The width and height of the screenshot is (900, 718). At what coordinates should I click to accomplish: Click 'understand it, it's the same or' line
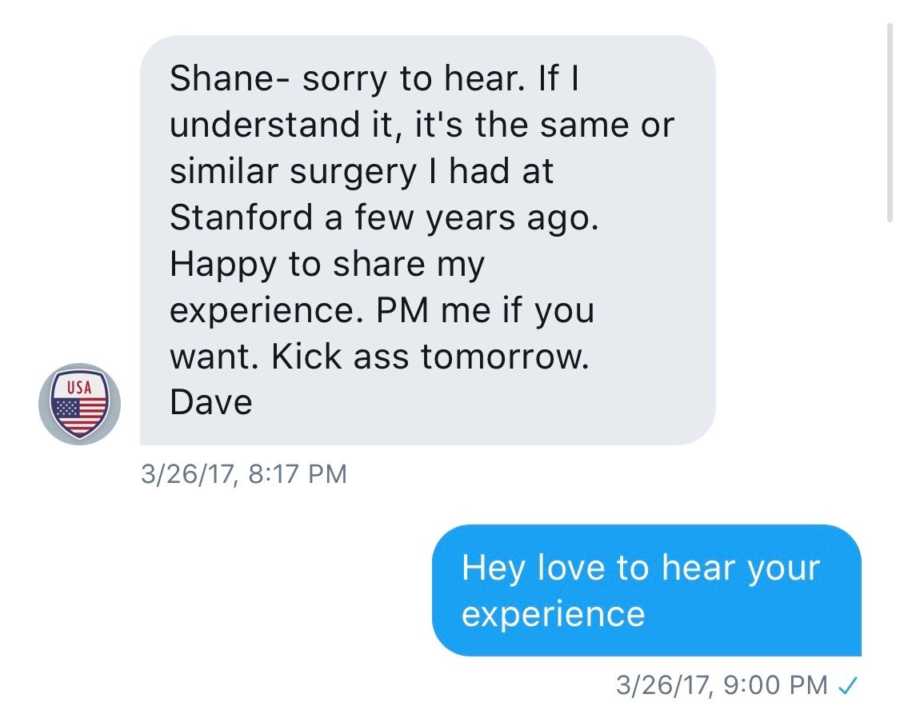pyautogui.click(x=422, y=125)
